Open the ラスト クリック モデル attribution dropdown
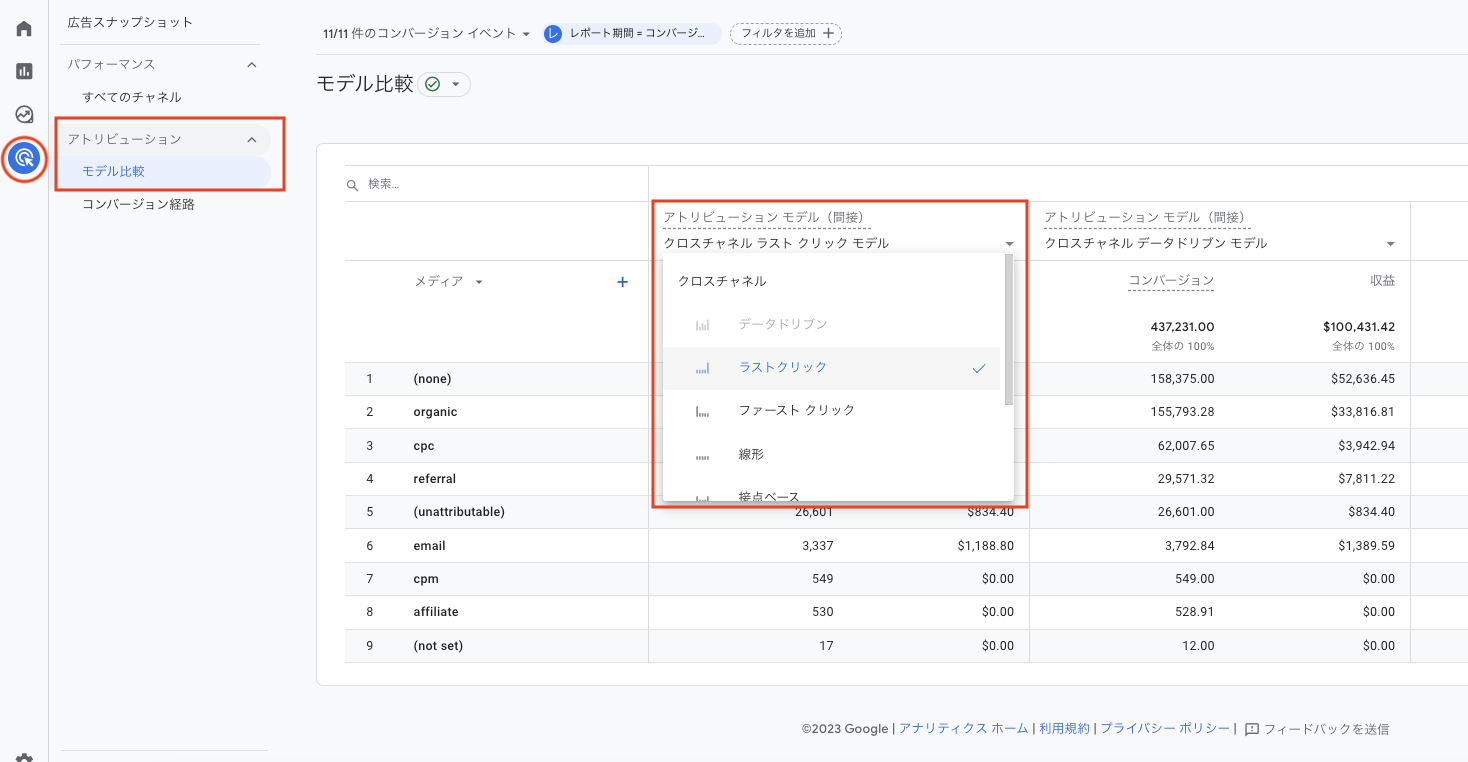Screen dimensions: 1468x762 pos(840,243)
